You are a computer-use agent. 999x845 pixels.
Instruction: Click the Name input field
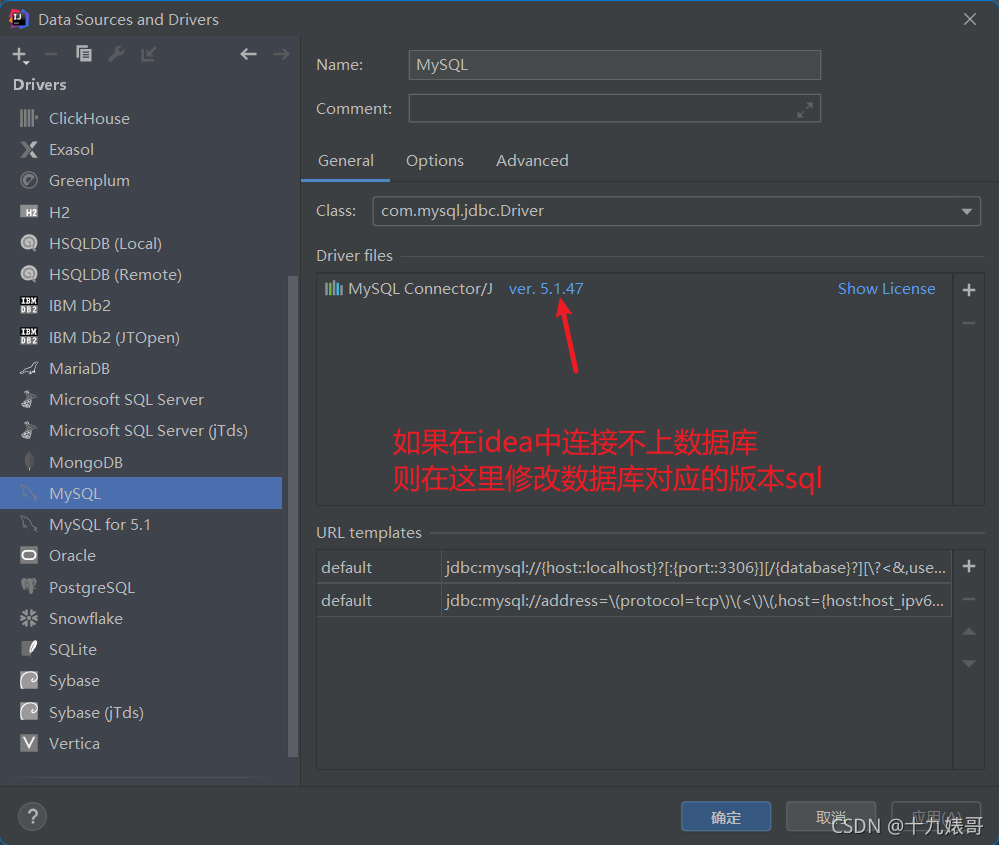tap(614, 65)
